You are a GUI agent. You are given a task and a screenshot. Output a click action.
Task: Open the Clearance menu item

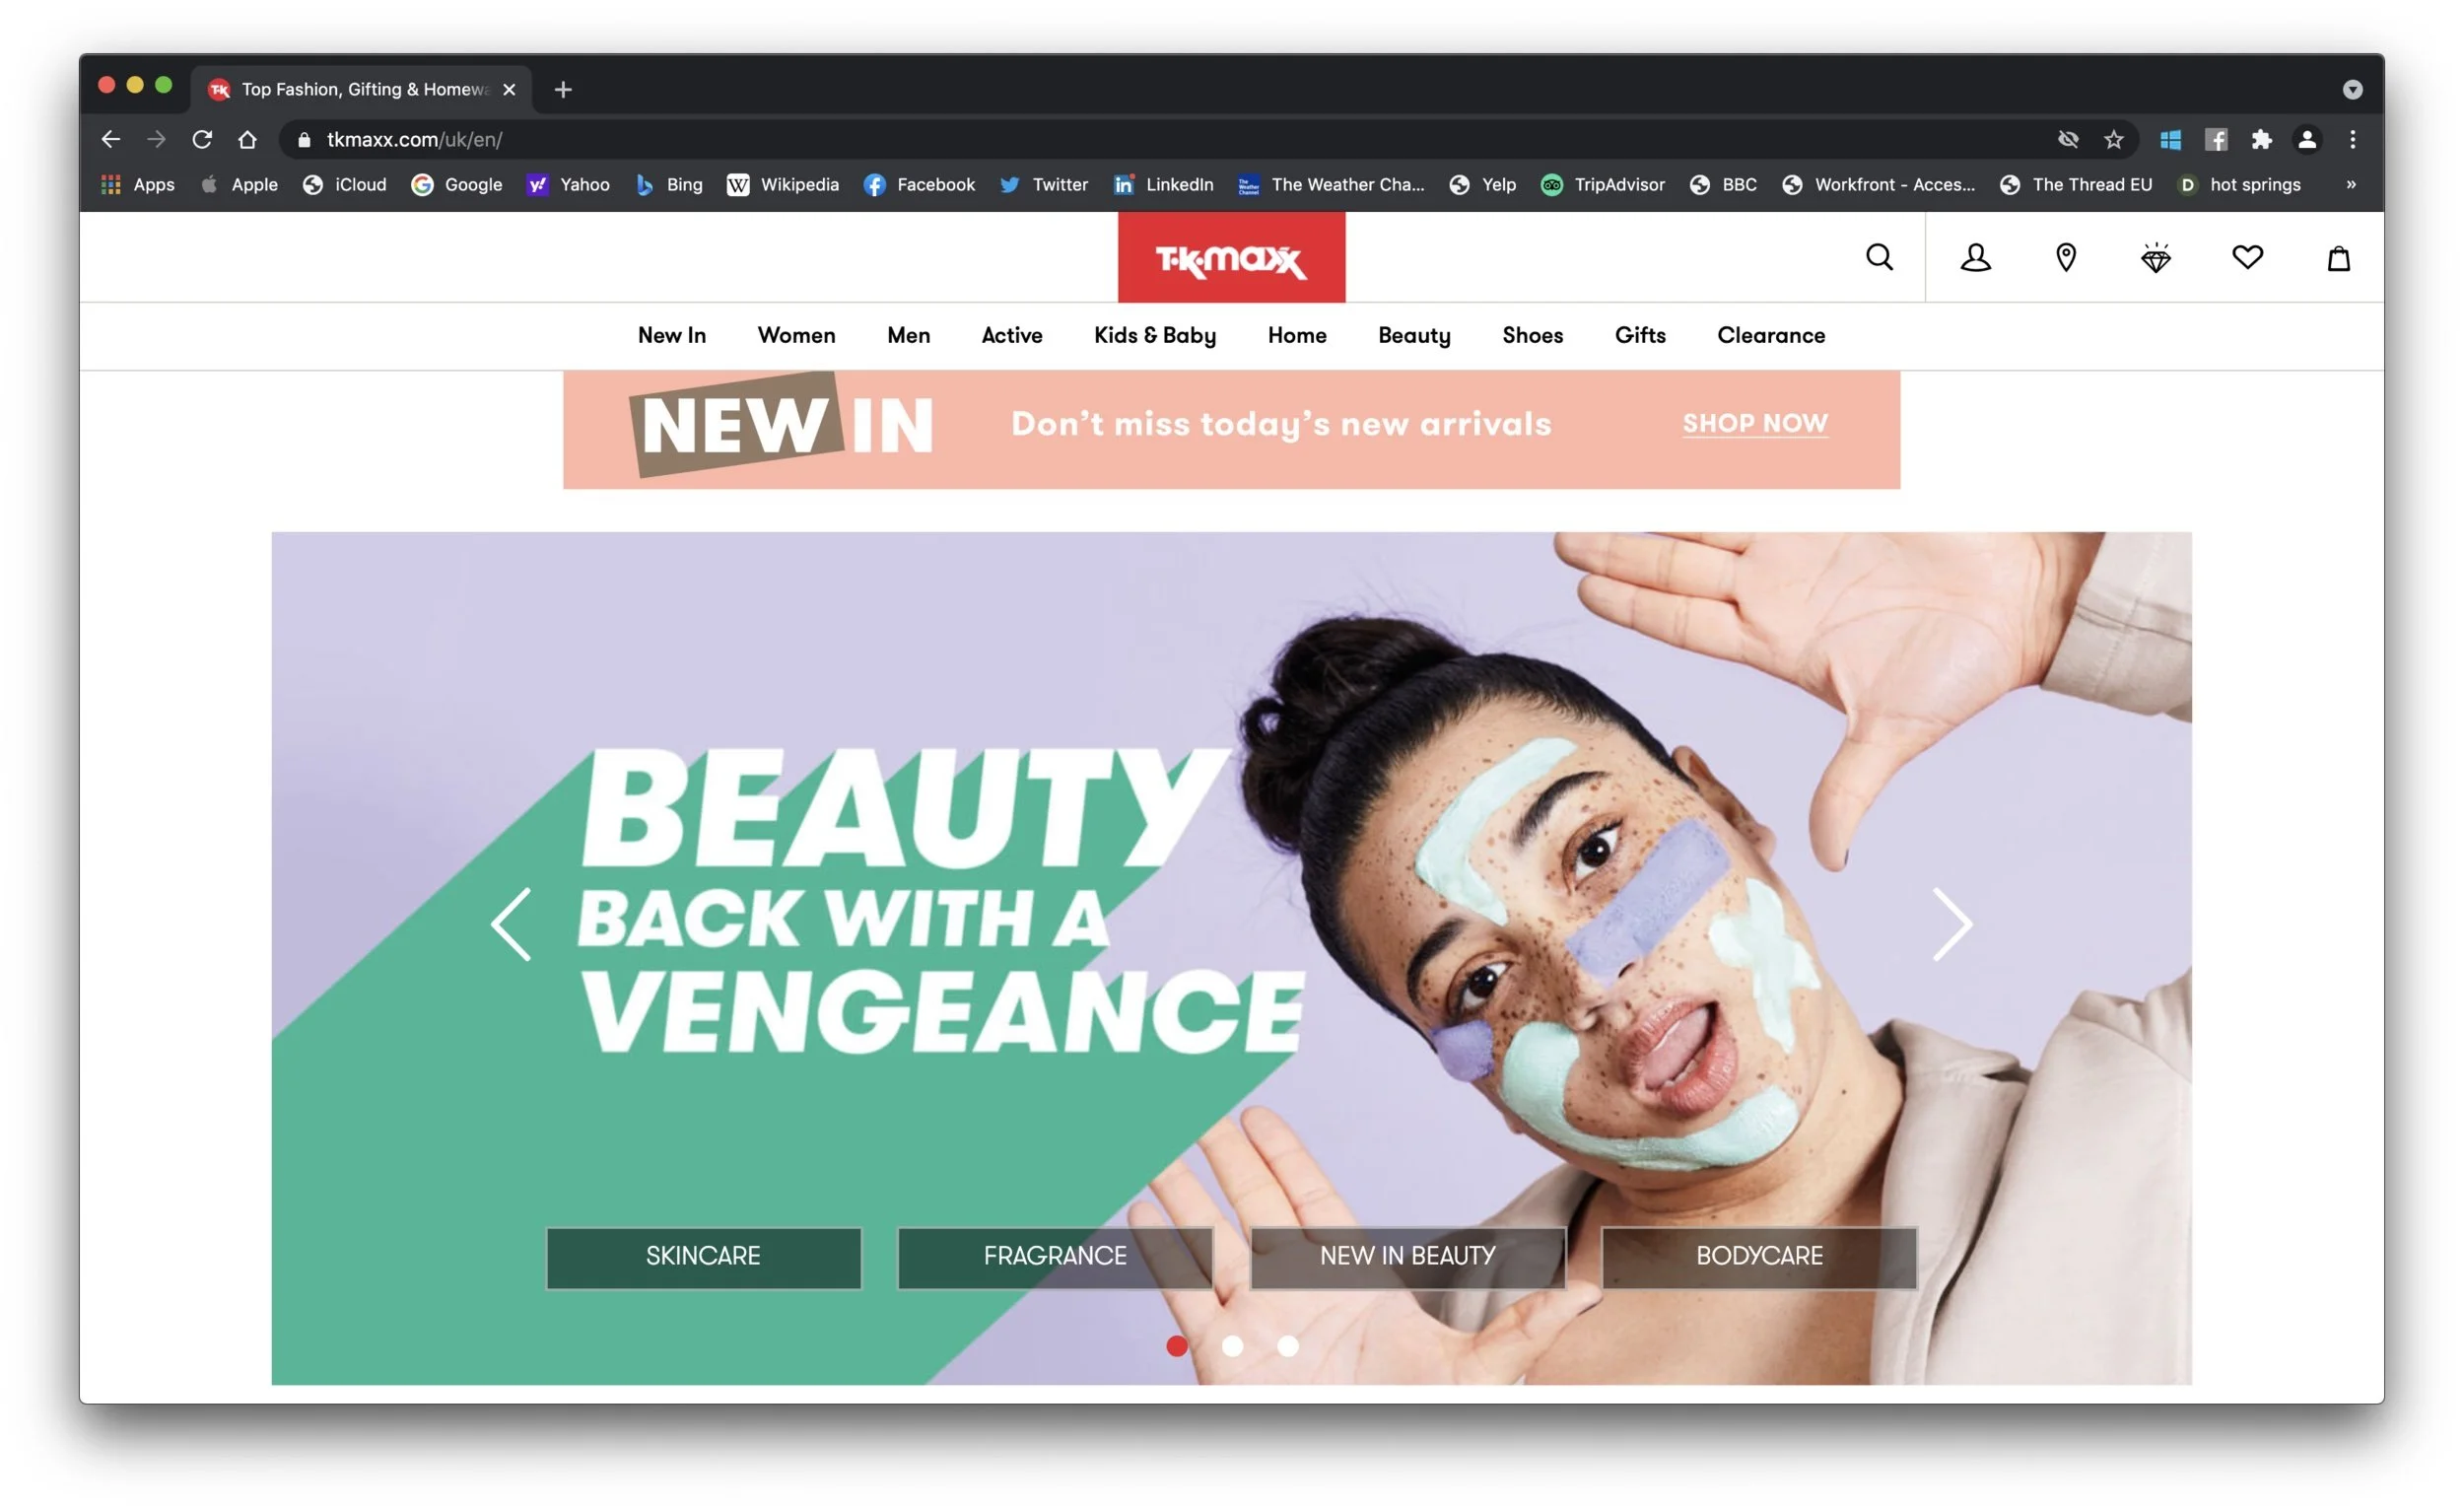coord(1770,336)
